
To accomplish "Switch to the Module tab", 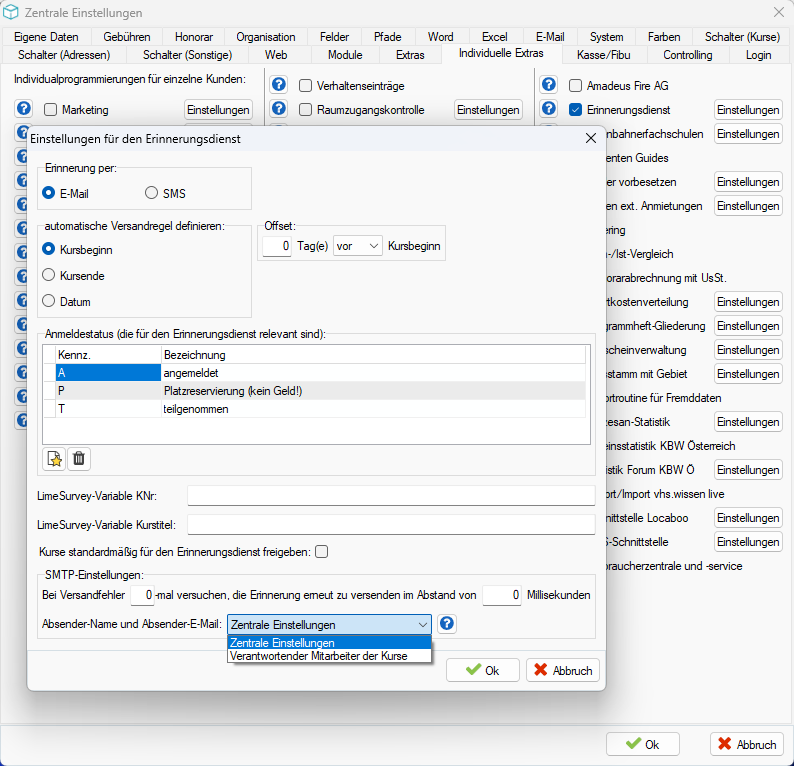I will click(x=345, y=55).
